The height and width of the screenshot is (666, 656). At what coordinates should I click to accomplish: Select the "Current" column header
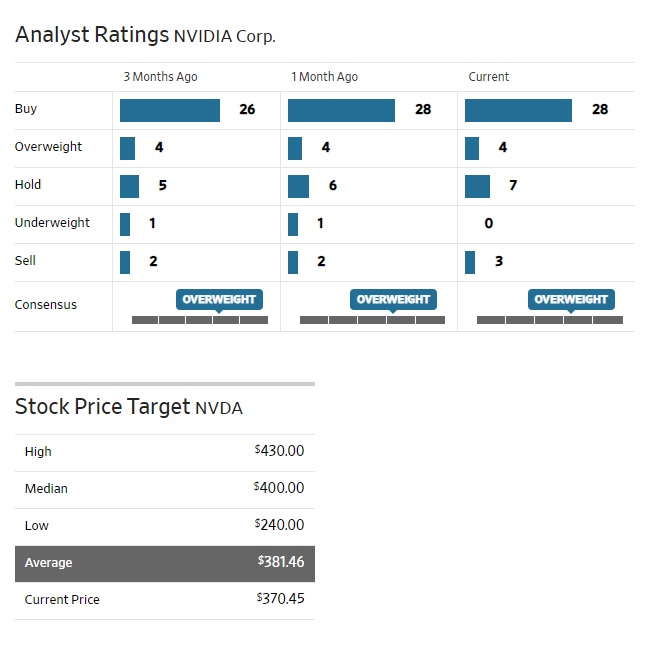[x=489, y=77]
